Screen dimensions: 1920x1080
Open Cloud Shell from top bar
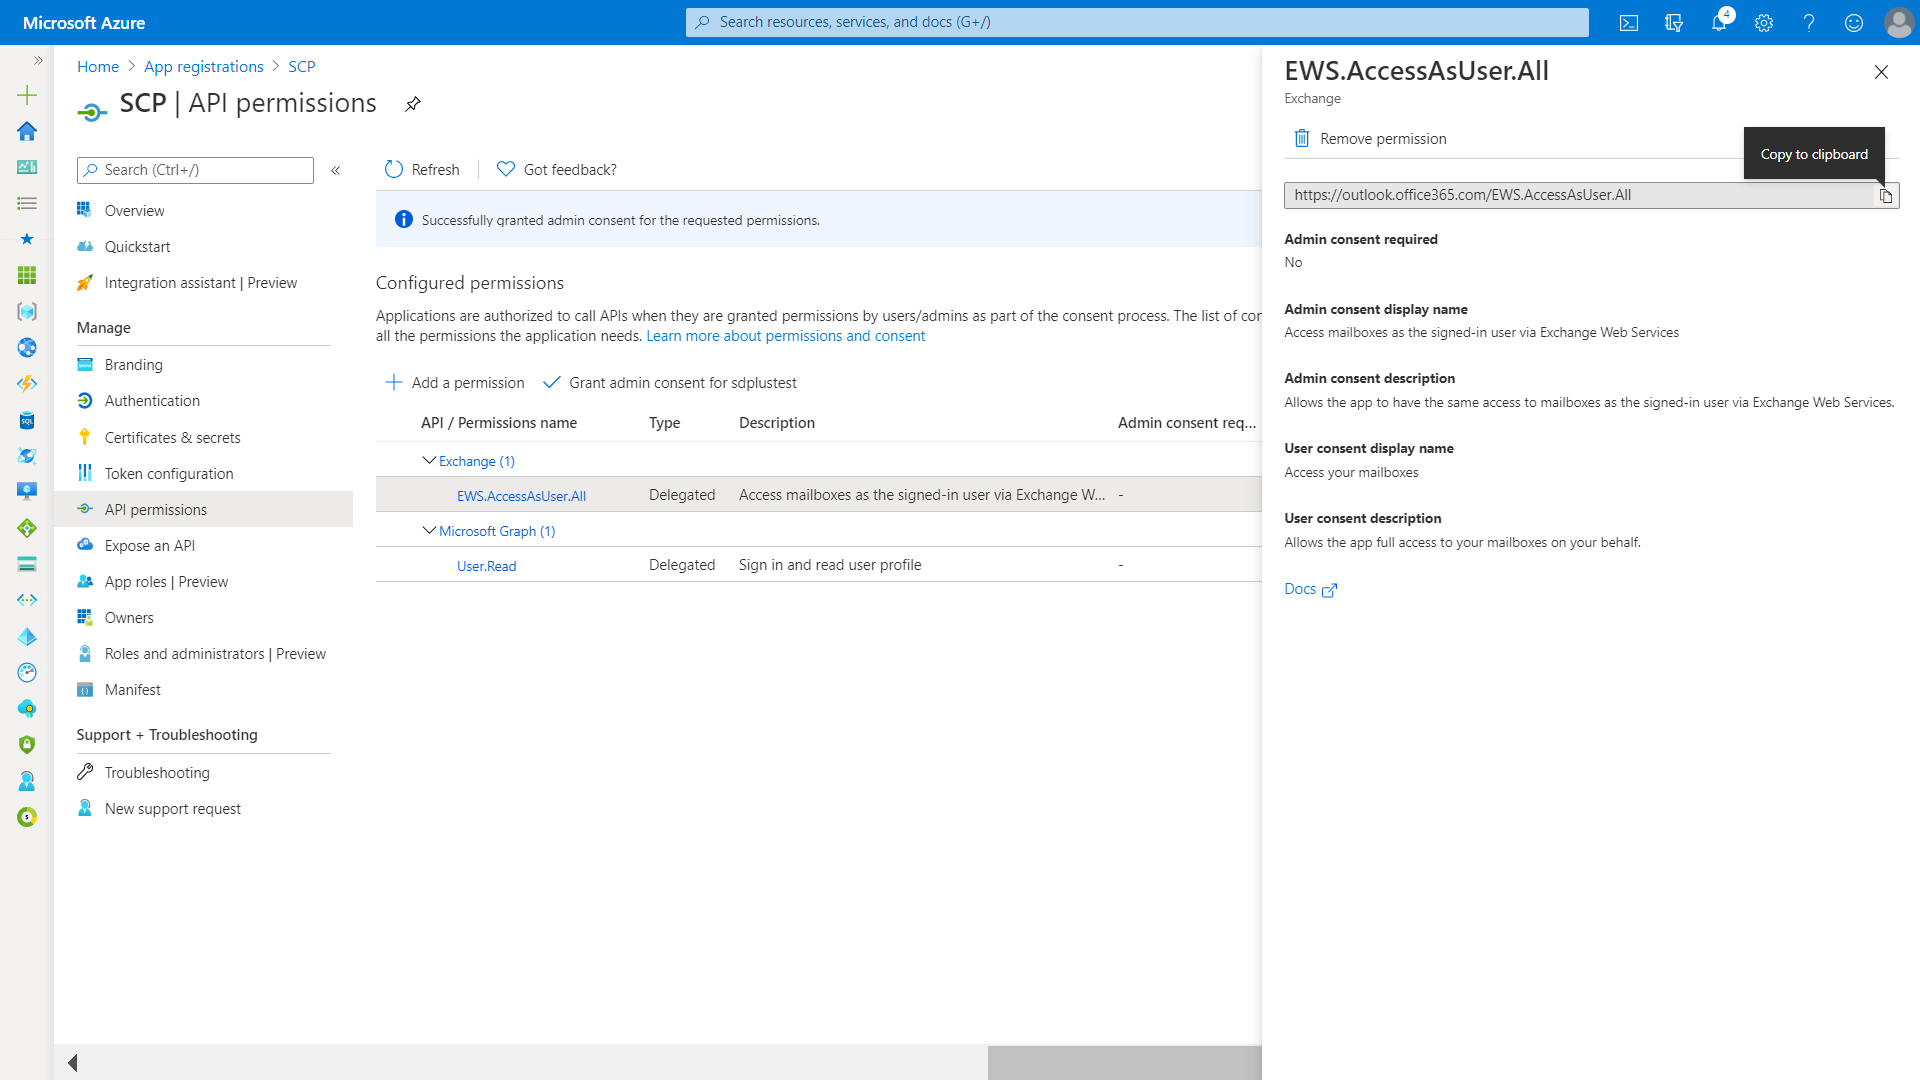[x=1629, y=23]
